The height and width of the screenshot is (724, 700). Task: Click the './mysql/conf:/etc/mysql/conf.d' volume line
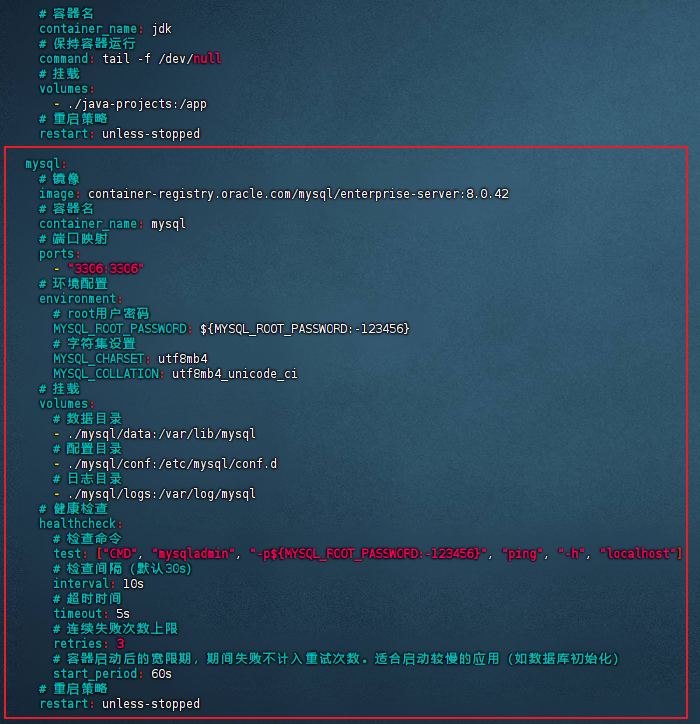click(172, 464)
